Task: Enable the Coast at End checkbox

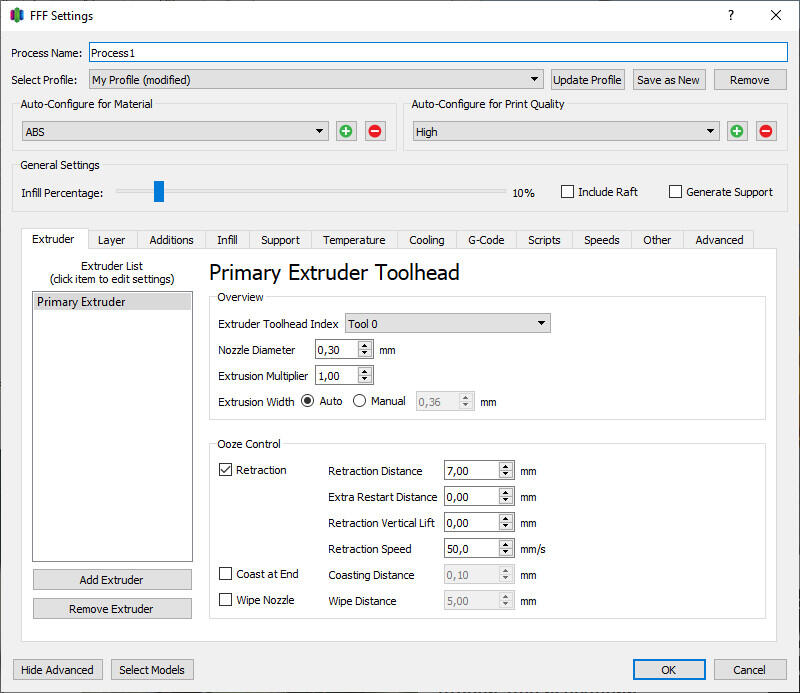Action: coord(225,574)
